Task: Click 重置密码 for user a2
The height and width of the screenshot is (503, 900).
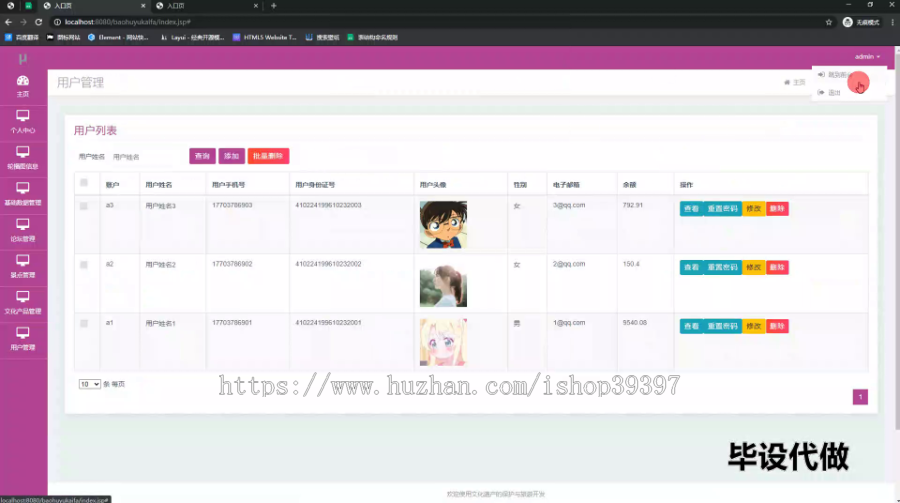Action: [722, 268]
